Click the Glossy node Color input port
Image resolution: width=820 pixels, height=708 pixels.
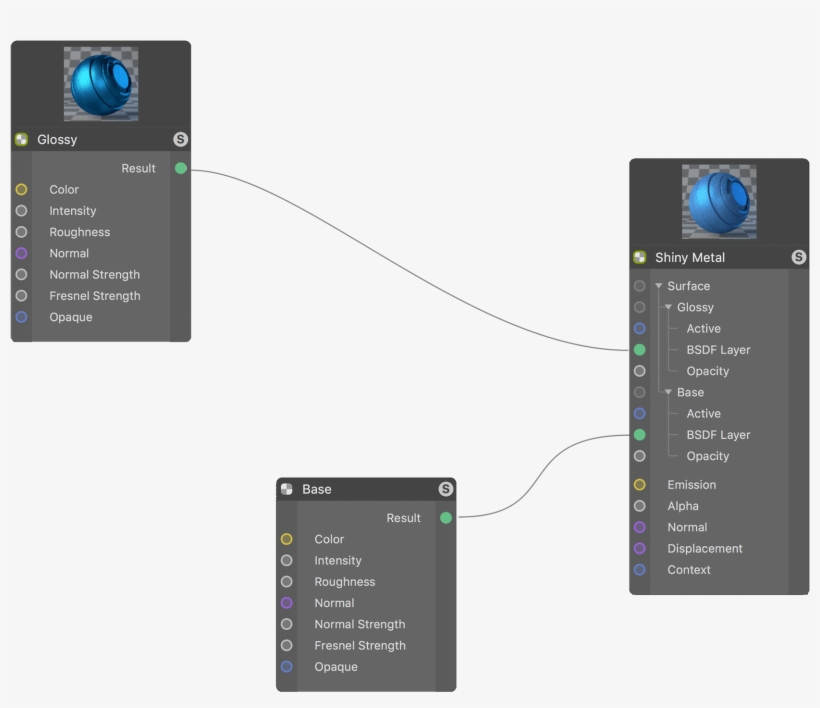21,190
